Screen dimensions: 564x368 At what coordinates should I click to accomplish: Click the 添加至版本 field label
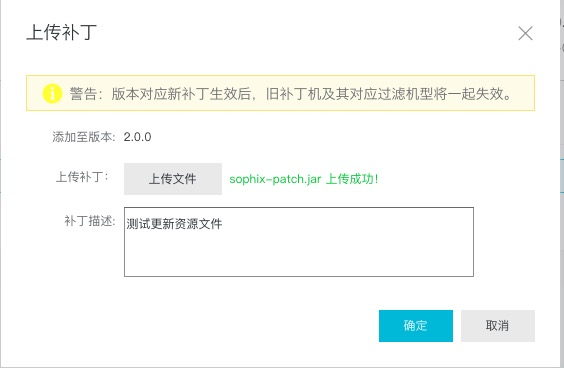point(83,137)
